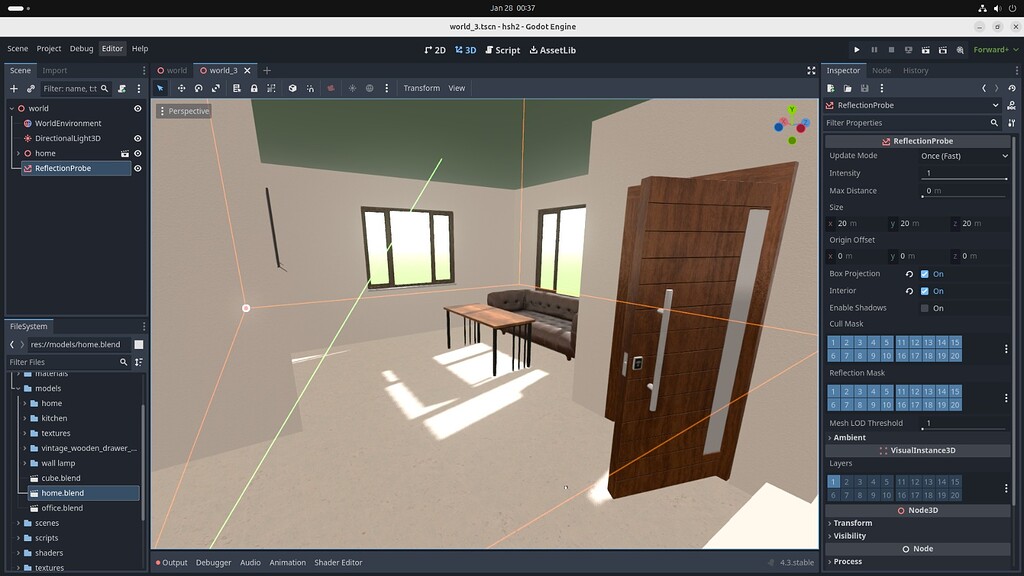
Task: Toggle visibility of DirectionalLight3D
Action: pos(137,138)
